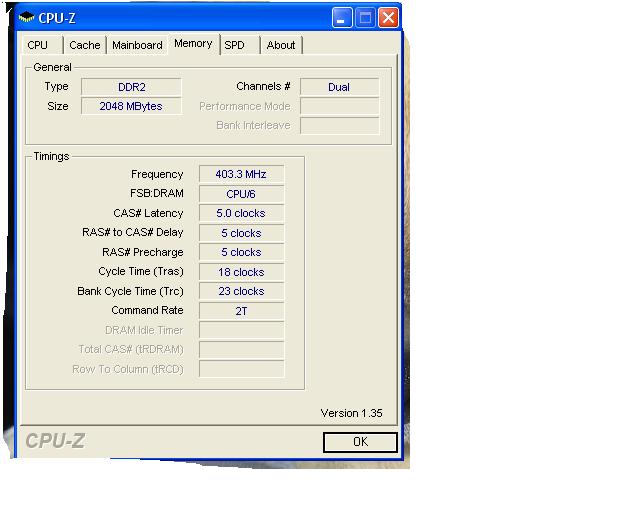The width and height of the screenshot is (640, 512).
Task: Click the 2T Command Rate value
Action: pos(241,311)
